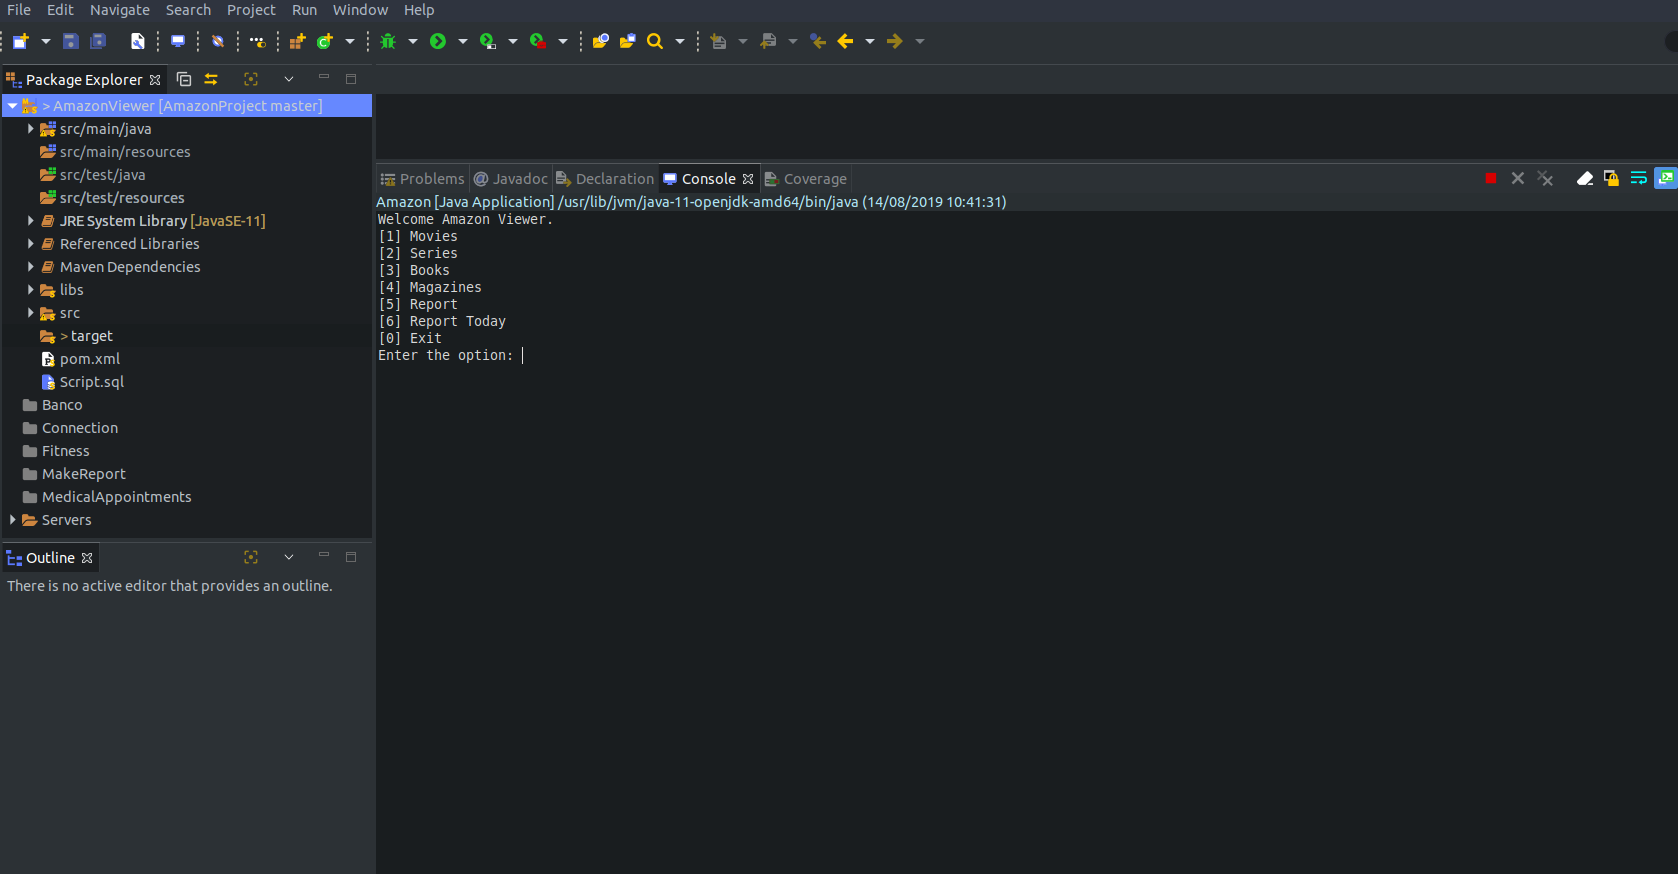Open the Outline view menu chevron

tap(289, 557)
